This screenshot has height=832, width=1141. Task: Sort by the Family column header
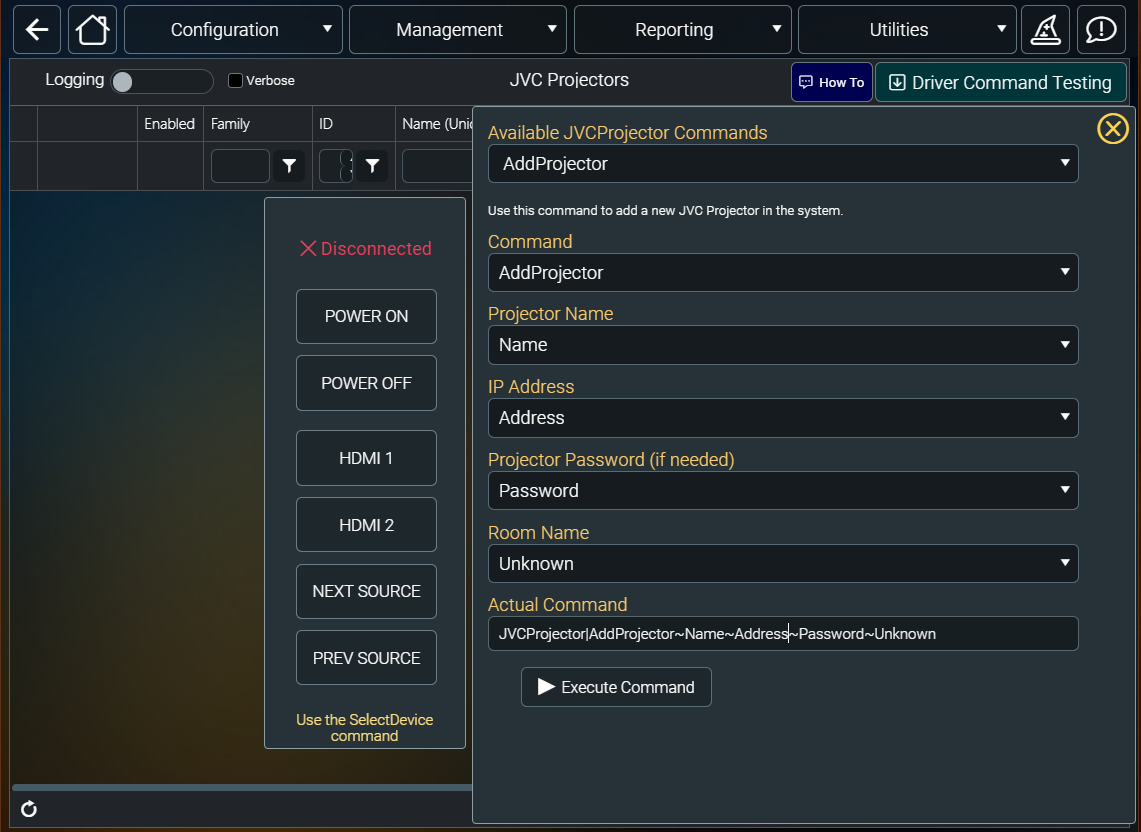point(258,124)
